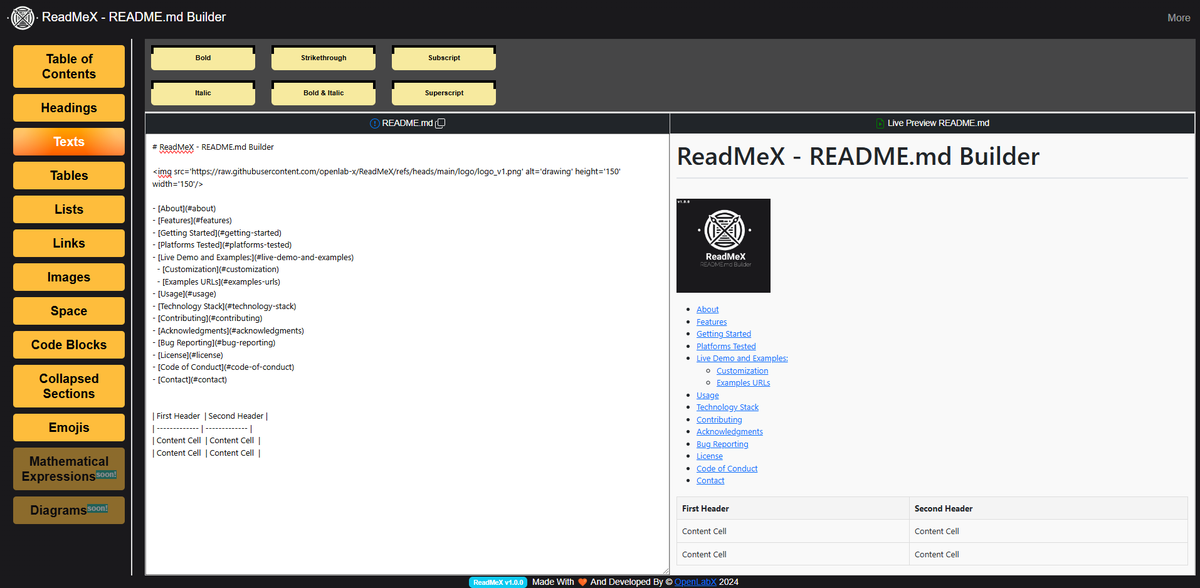This screenshot has height=588, width=1200.
Task: Open the Headings section
Action: tap(68, 107)
